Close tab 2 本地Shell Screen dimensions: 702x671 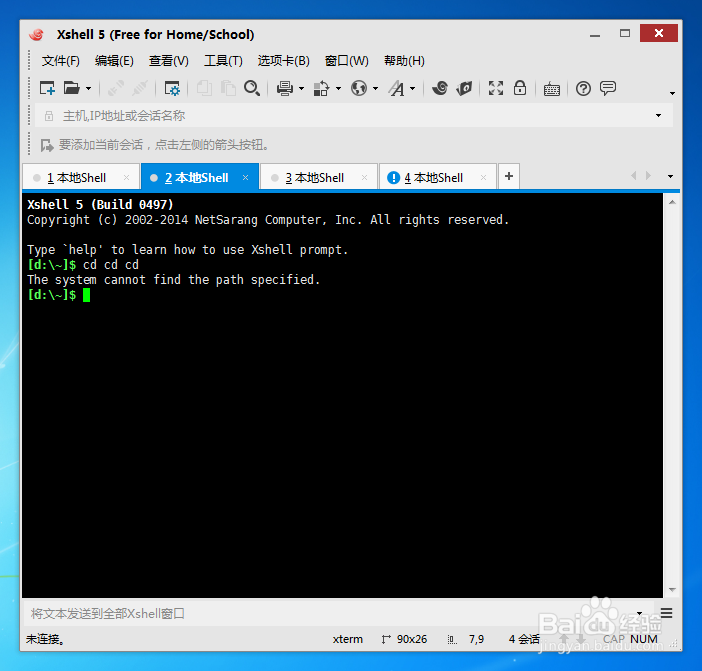[x=245, y=178]
